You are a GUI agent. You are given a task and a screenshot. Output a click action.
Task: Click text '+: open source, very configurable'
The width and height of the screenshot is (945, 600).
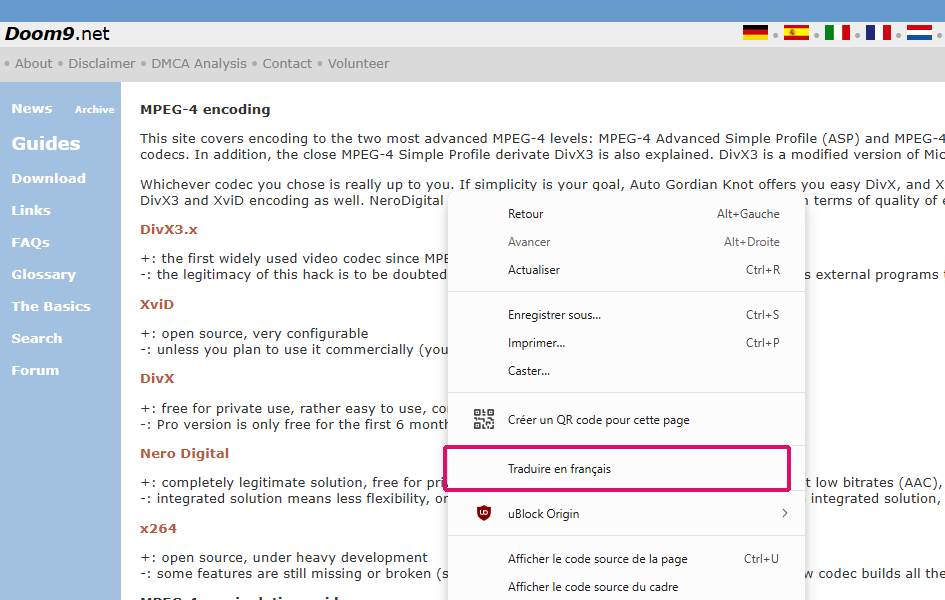254,333
